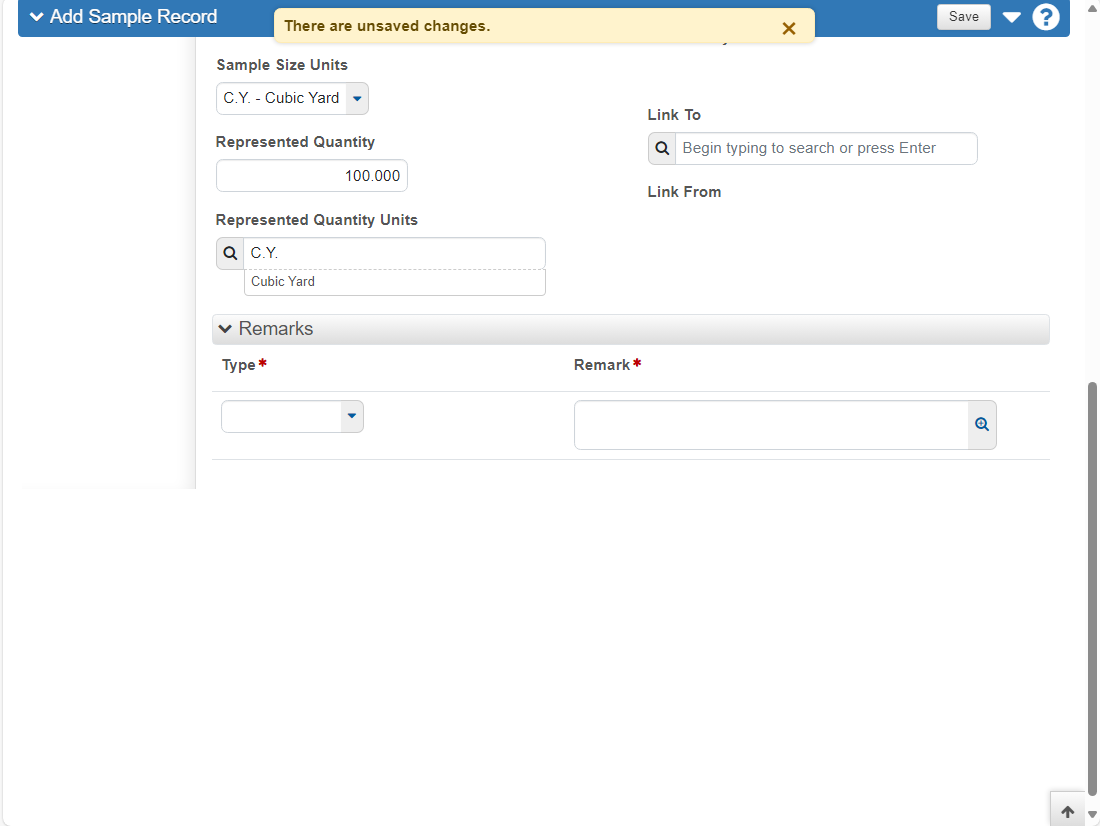Click the scrollbar down arrow

pos(1092,815)
